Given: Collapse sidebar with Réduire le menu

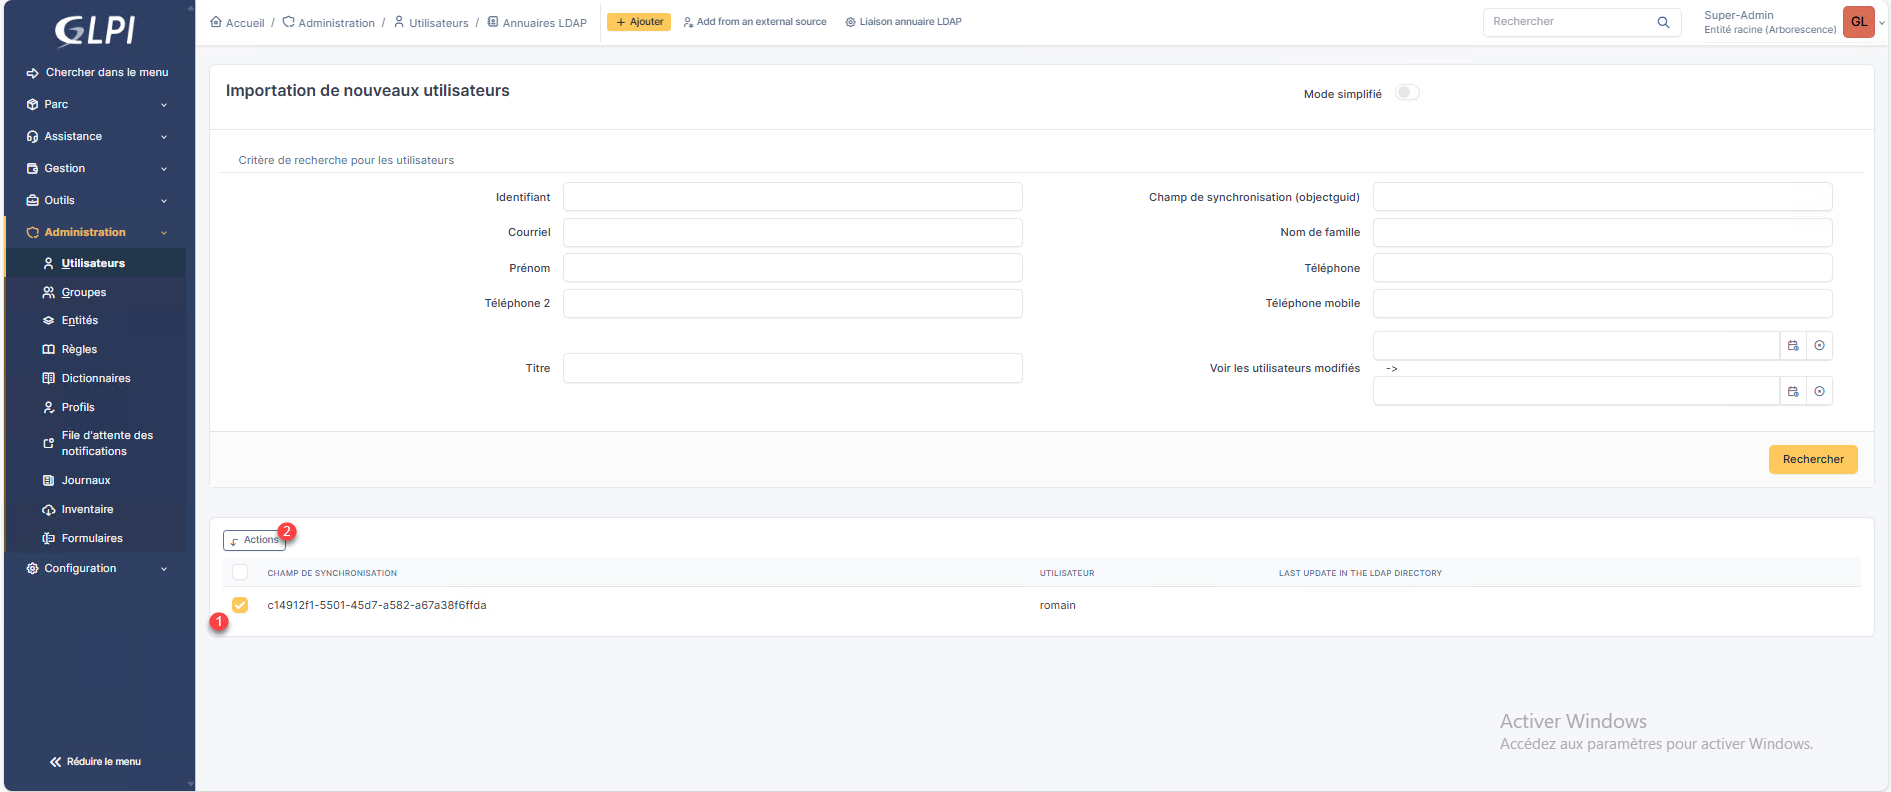Looking at the screenshot, I should 96,762.
